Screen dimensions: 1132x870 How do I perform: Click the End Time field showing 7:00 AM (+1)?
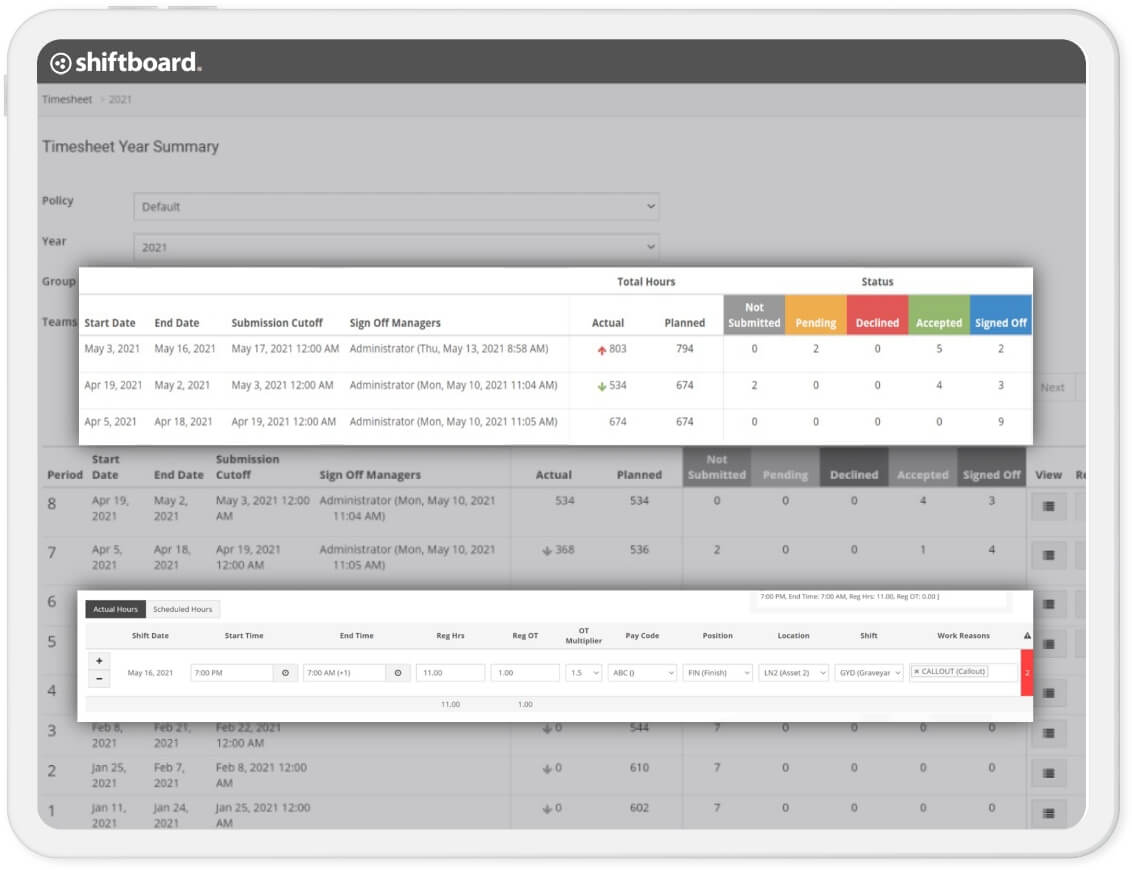[x=344, y=673]
